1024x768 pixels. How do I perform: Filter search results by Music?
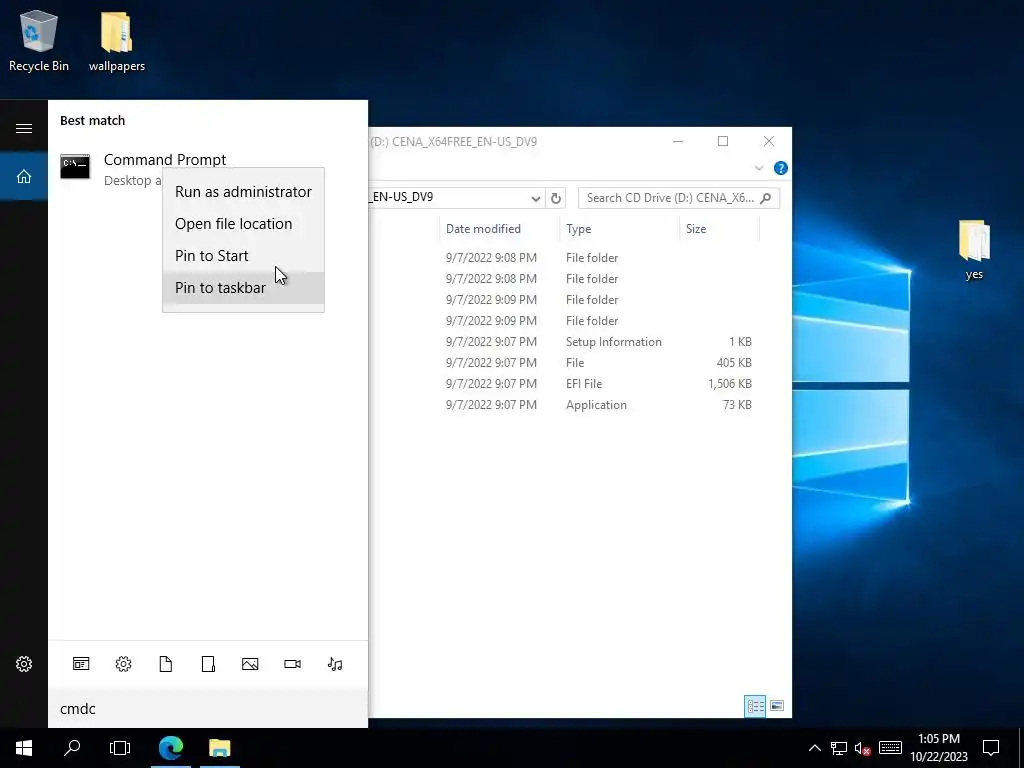(335, 664)
